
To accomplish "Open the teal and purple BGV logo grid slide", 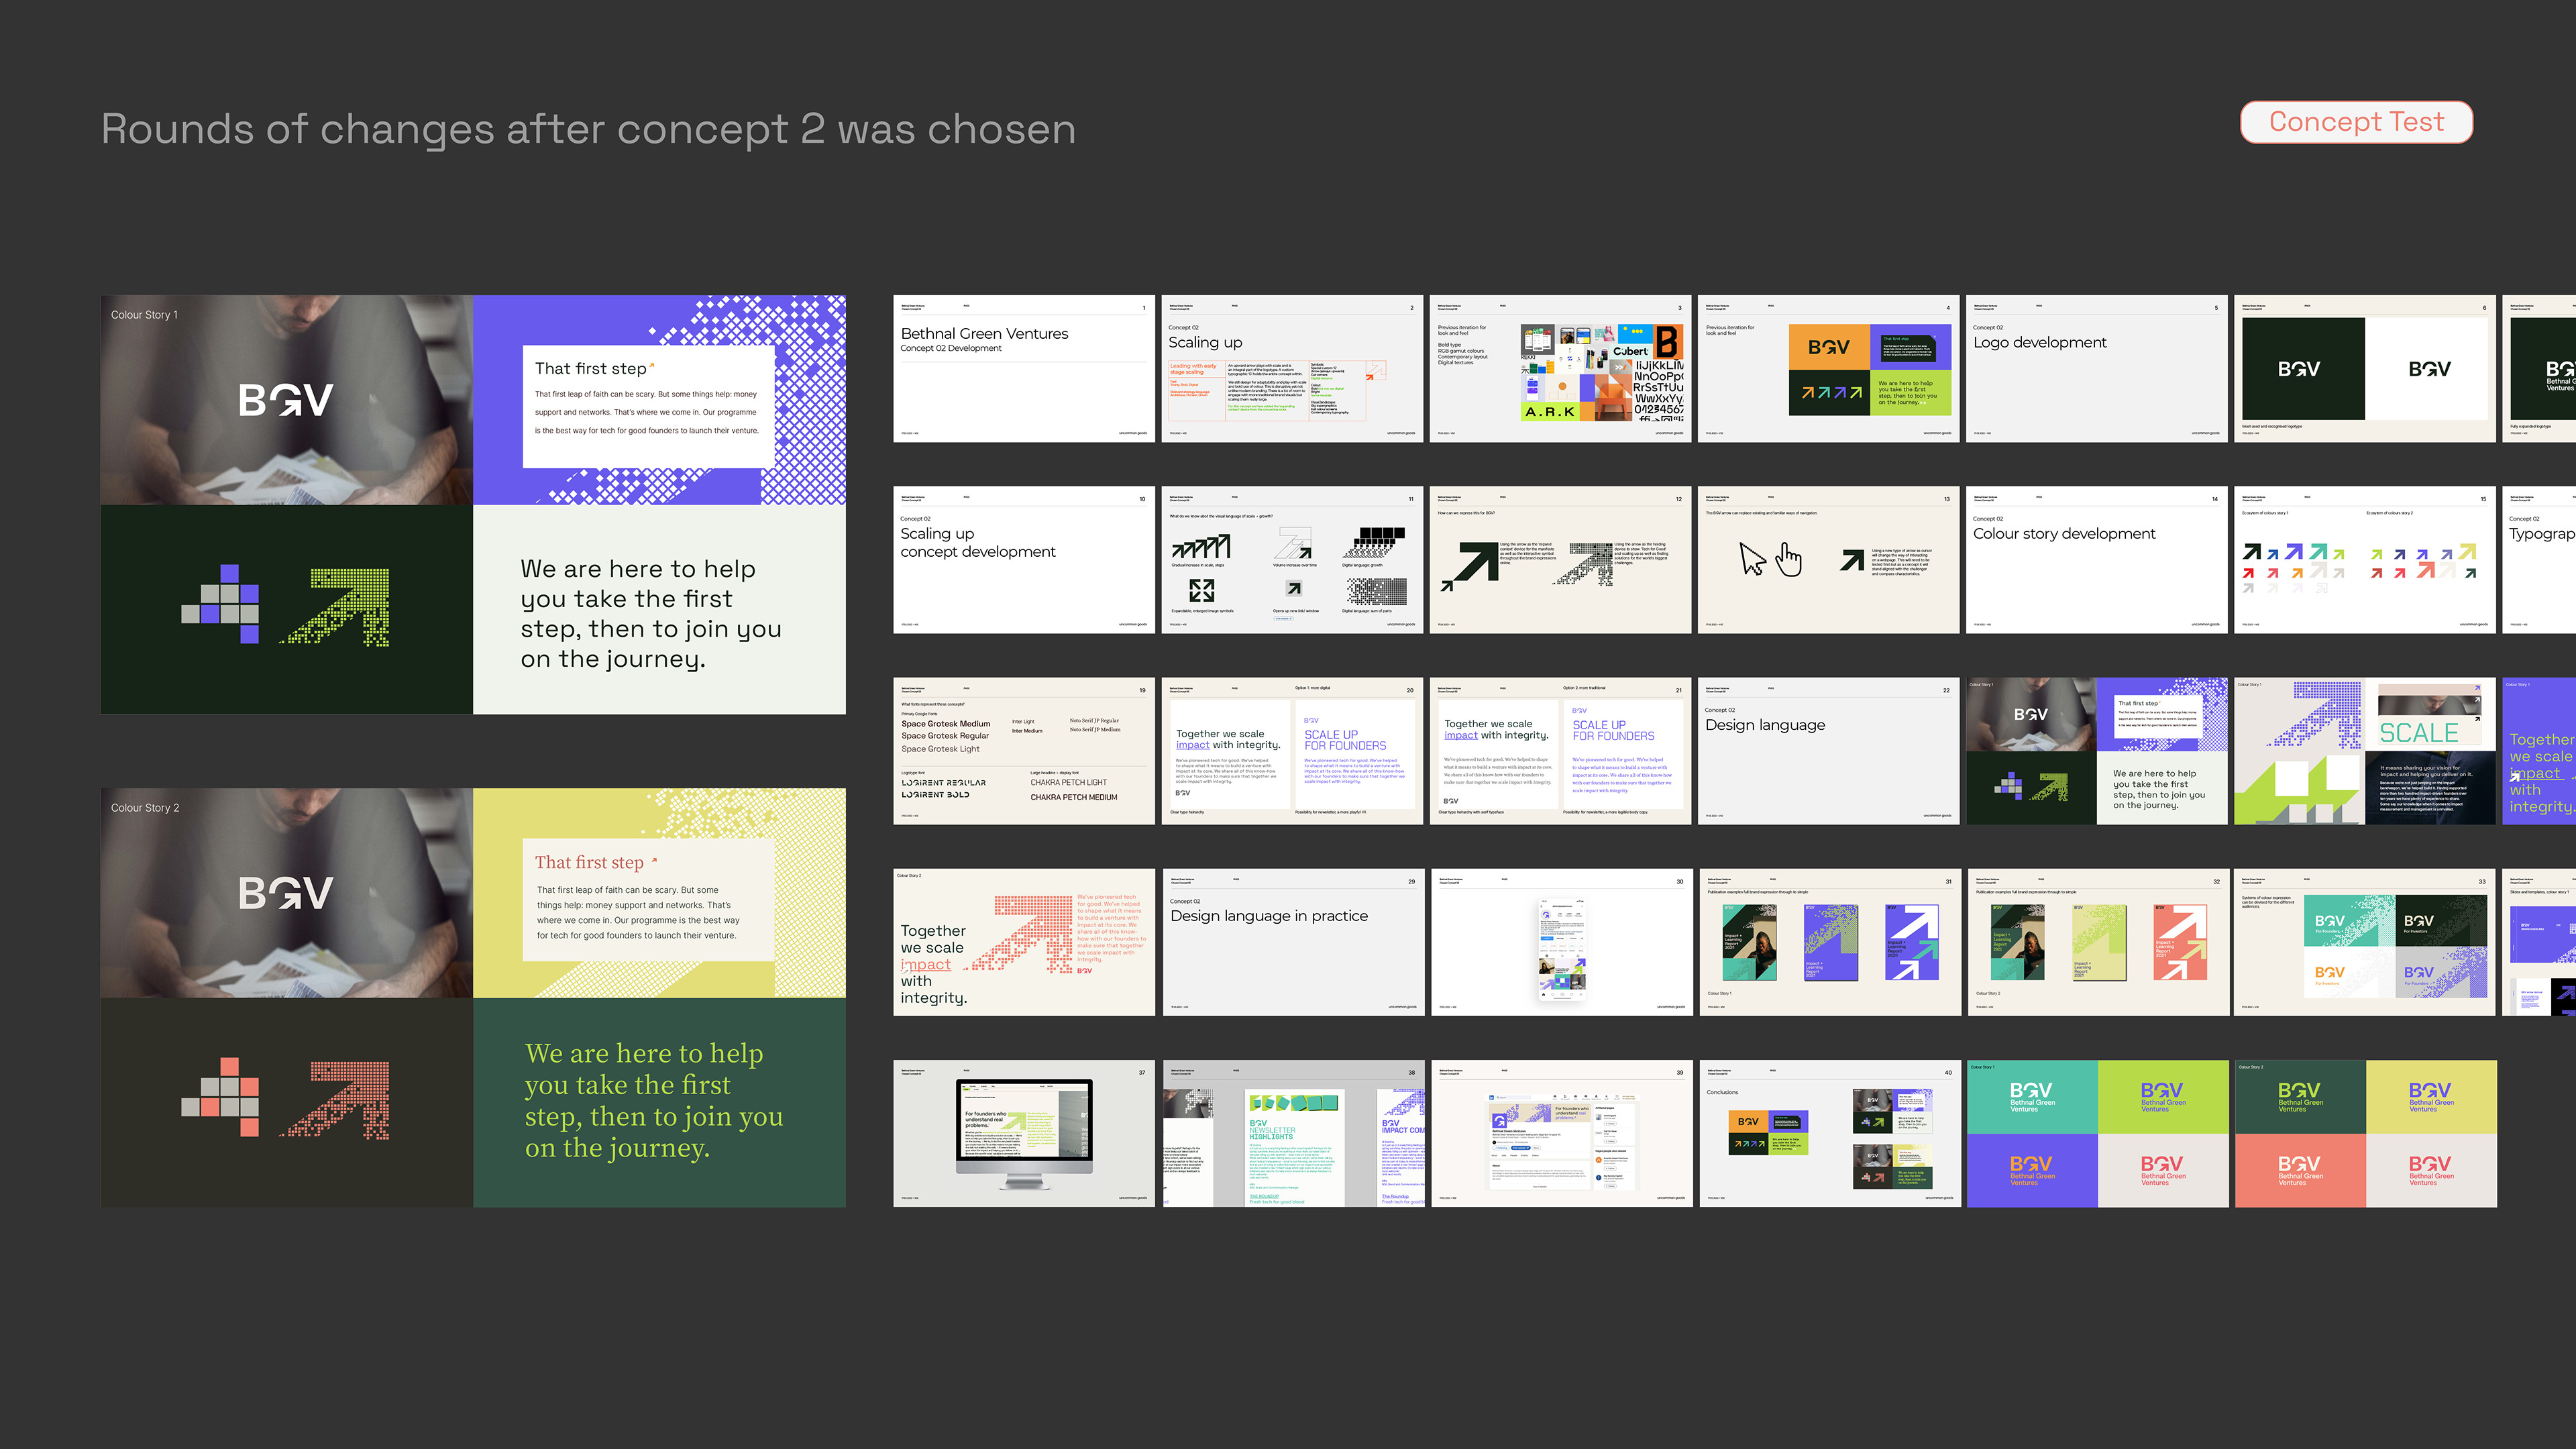I will pyautogui.click(x=2097, y=1133).
